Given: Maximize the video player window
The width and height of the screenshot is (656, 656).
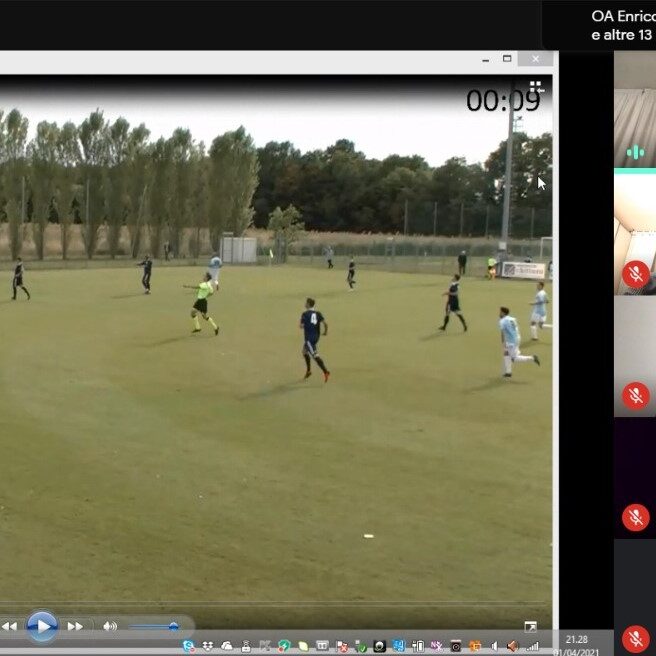Looking at the screenshot, I should [x=507, y=59].
